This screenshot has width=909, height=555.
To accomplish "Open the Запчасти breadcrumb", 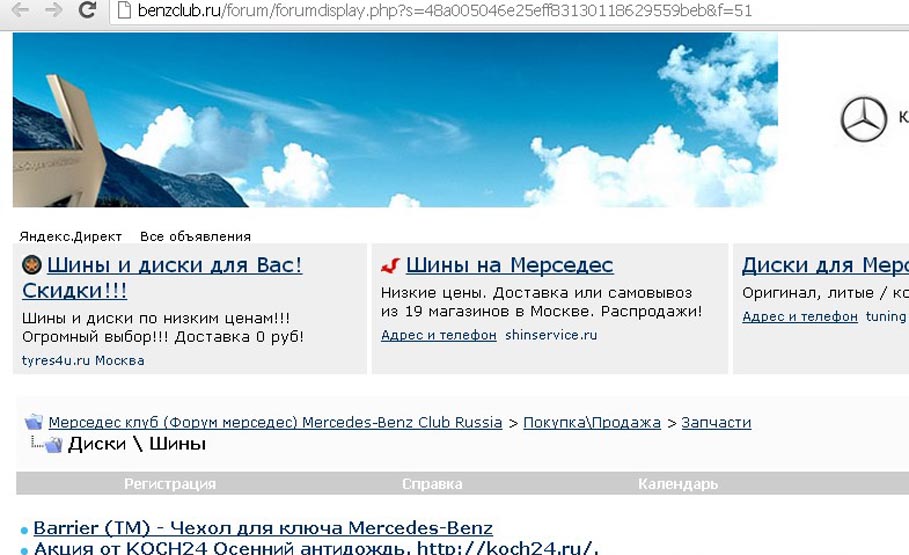I will 716,422.
